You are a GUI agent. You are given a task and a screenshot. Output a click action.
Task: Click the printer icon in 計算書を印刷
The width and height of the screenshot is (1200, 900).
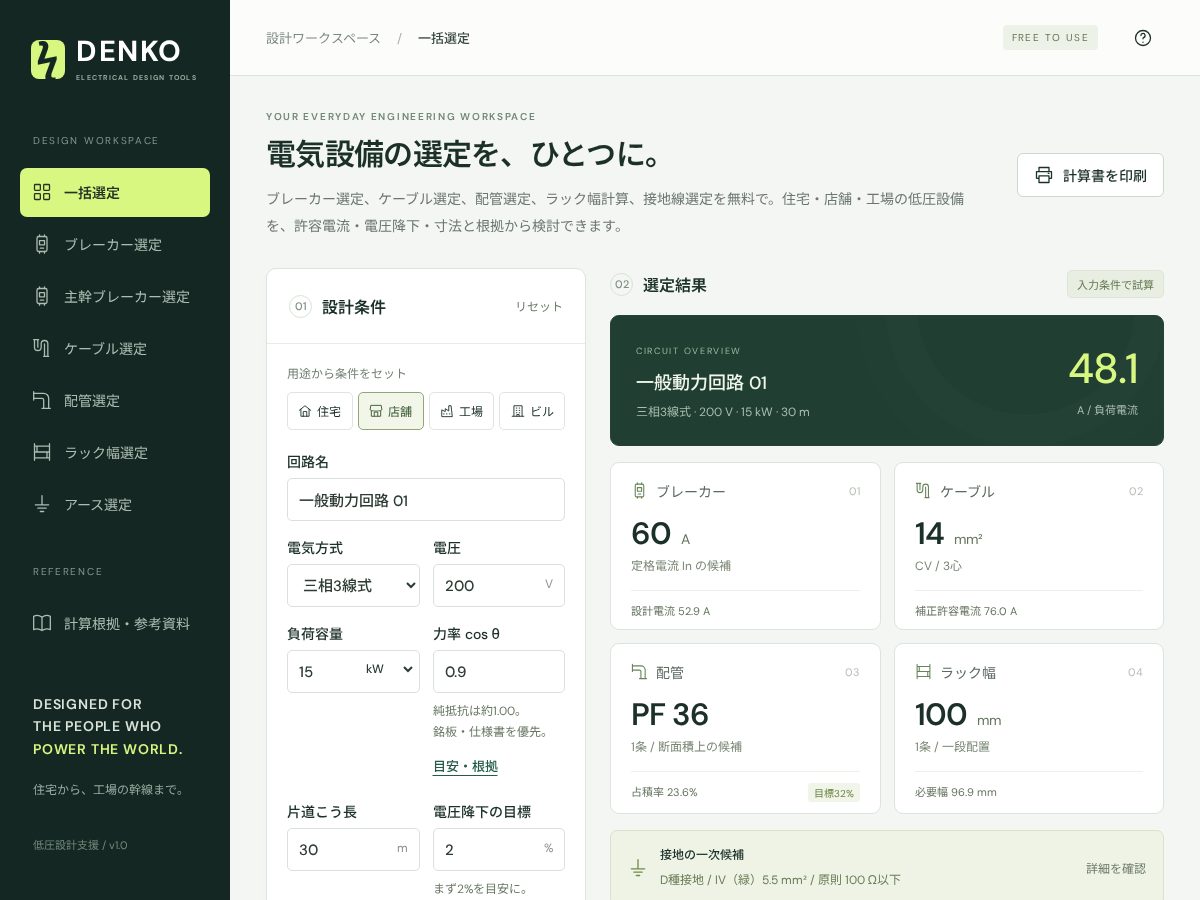point(1044,175)
